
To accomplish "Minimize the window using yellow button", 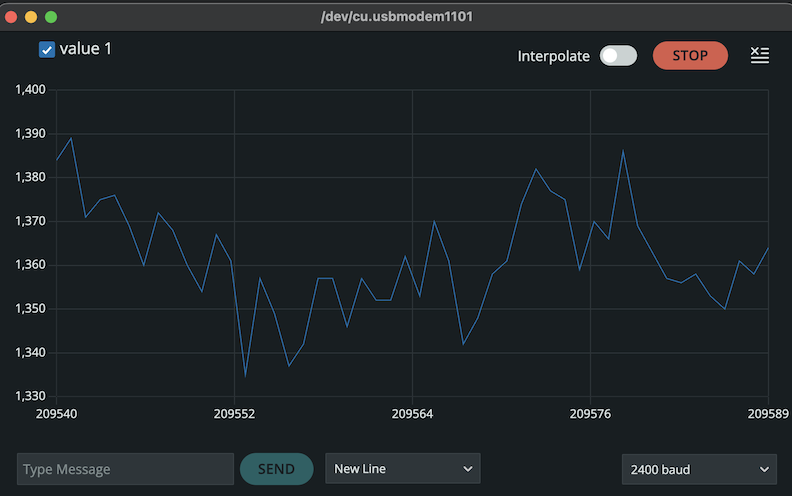I will 32,17.
